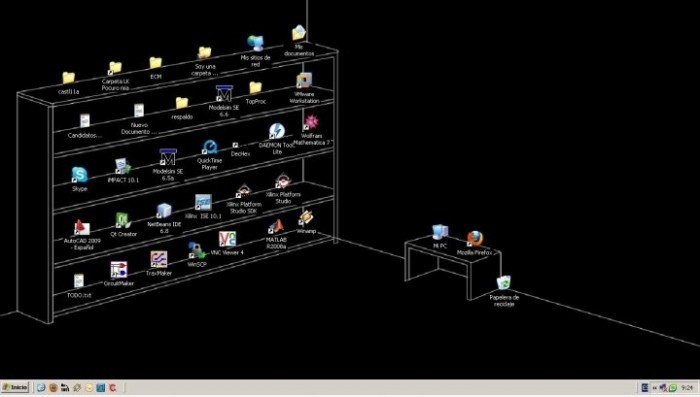Screen dimensions: 700x397
Task: Click the green tray icon beside the clock
Action: point(673,388)
